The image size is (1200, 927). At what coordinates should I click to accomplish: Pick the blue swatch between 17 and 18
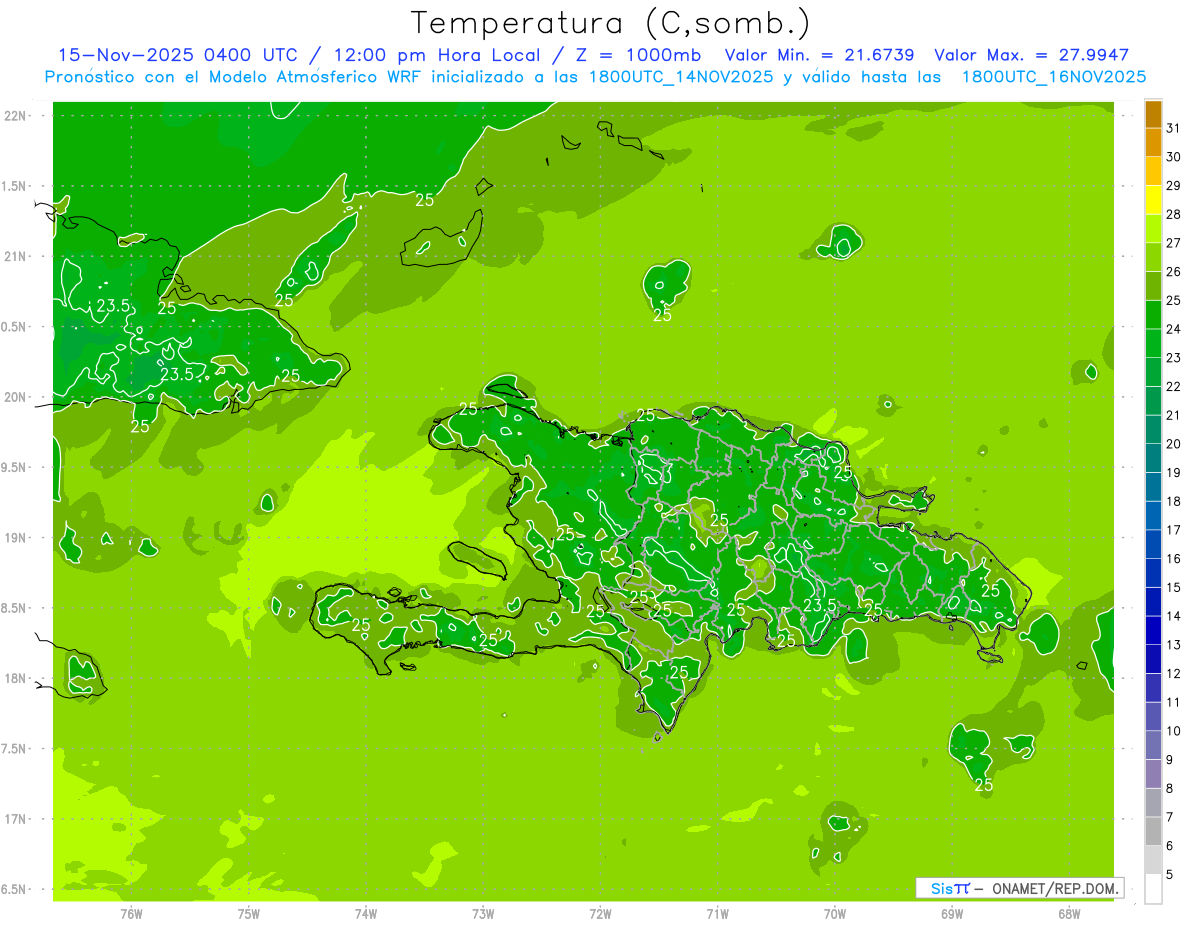click(1153, 516)
